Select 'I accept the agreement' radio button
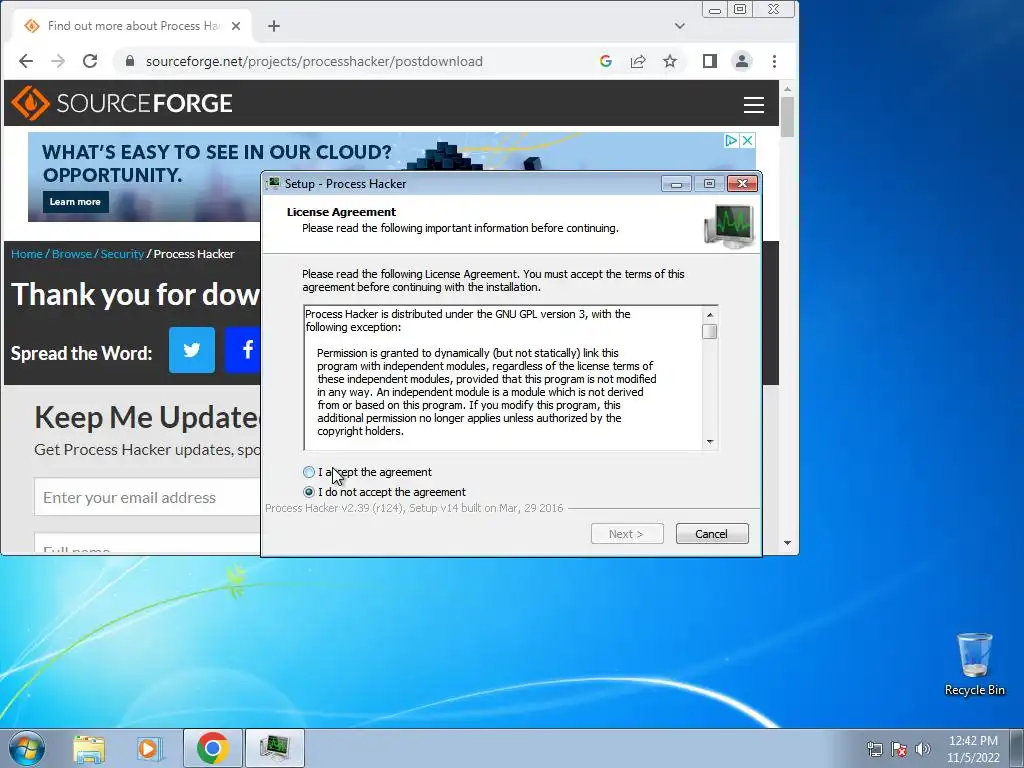The width and height of the screenshot is (1024, 768). coord(309,472)
